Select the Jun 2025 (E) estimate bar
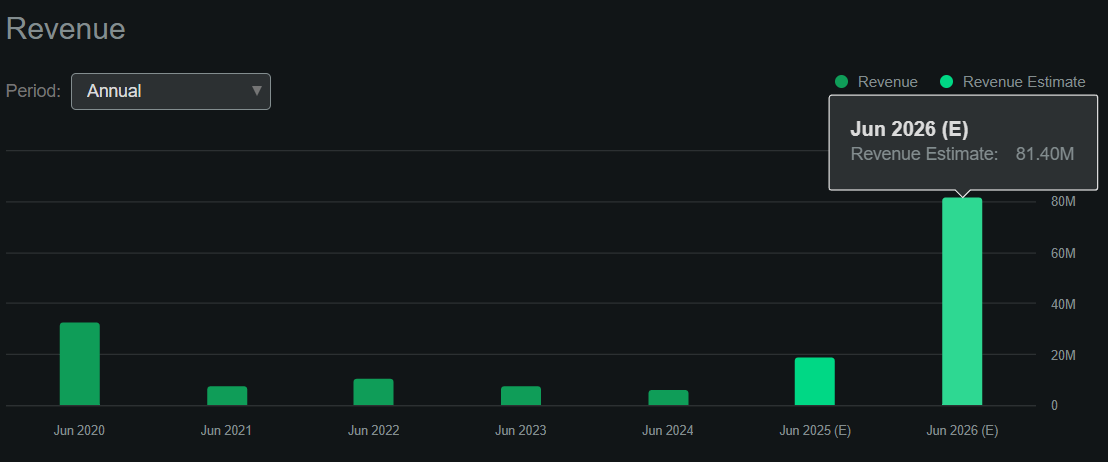Viewport: 1108px width, 462px height. coord(815,381)
